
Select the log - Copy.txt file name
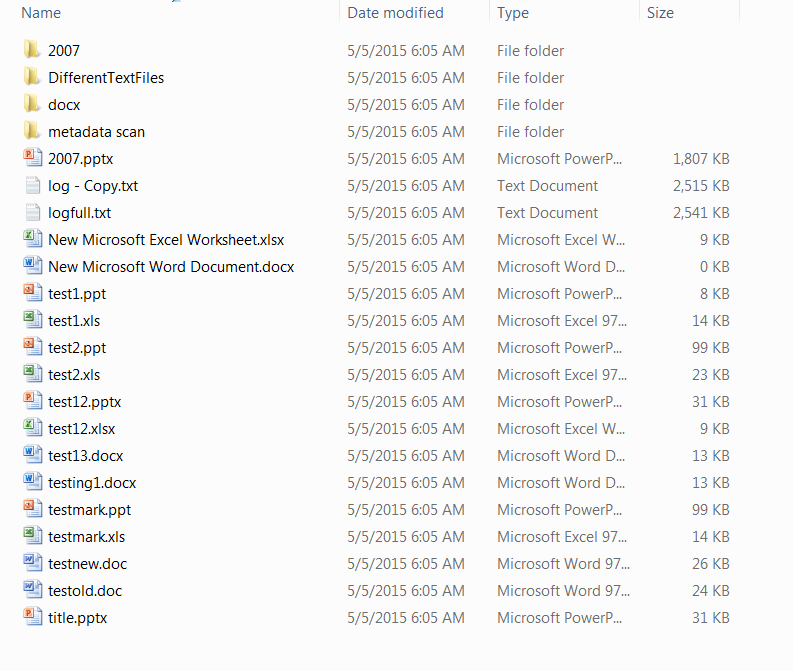93,186
